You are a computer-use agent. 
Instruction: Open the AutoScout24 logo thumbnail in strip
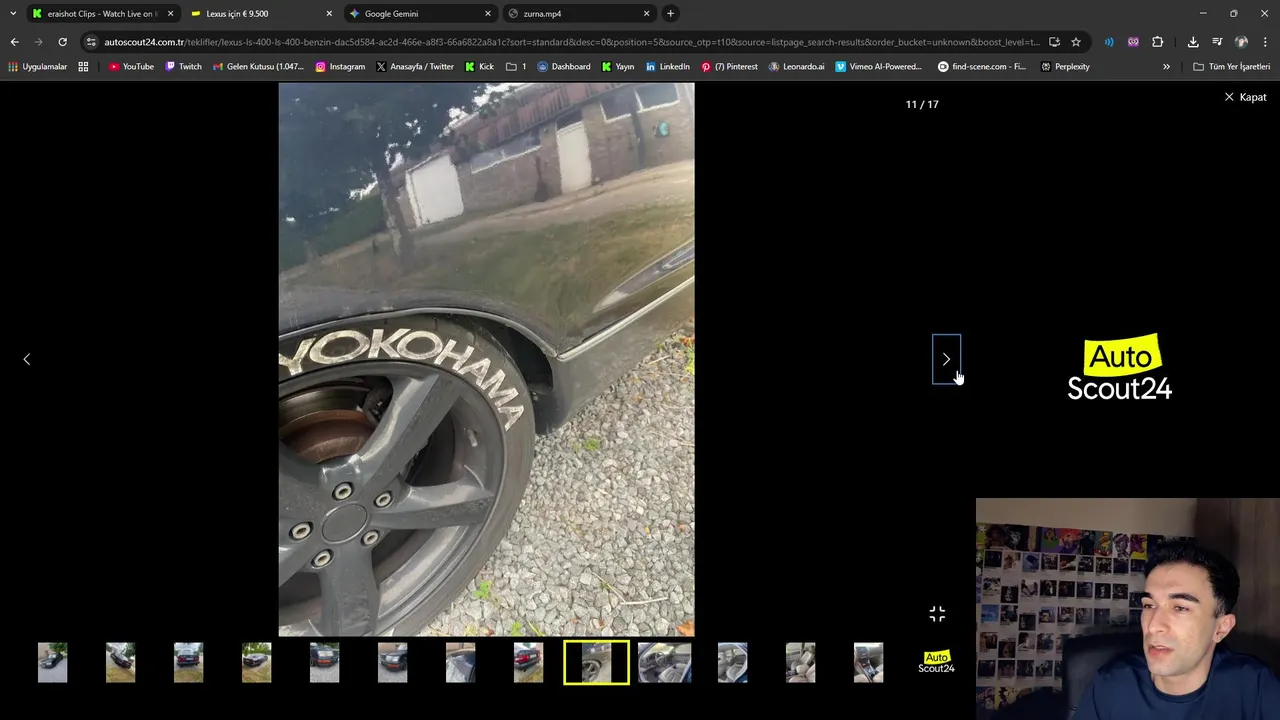click(936, 662)
